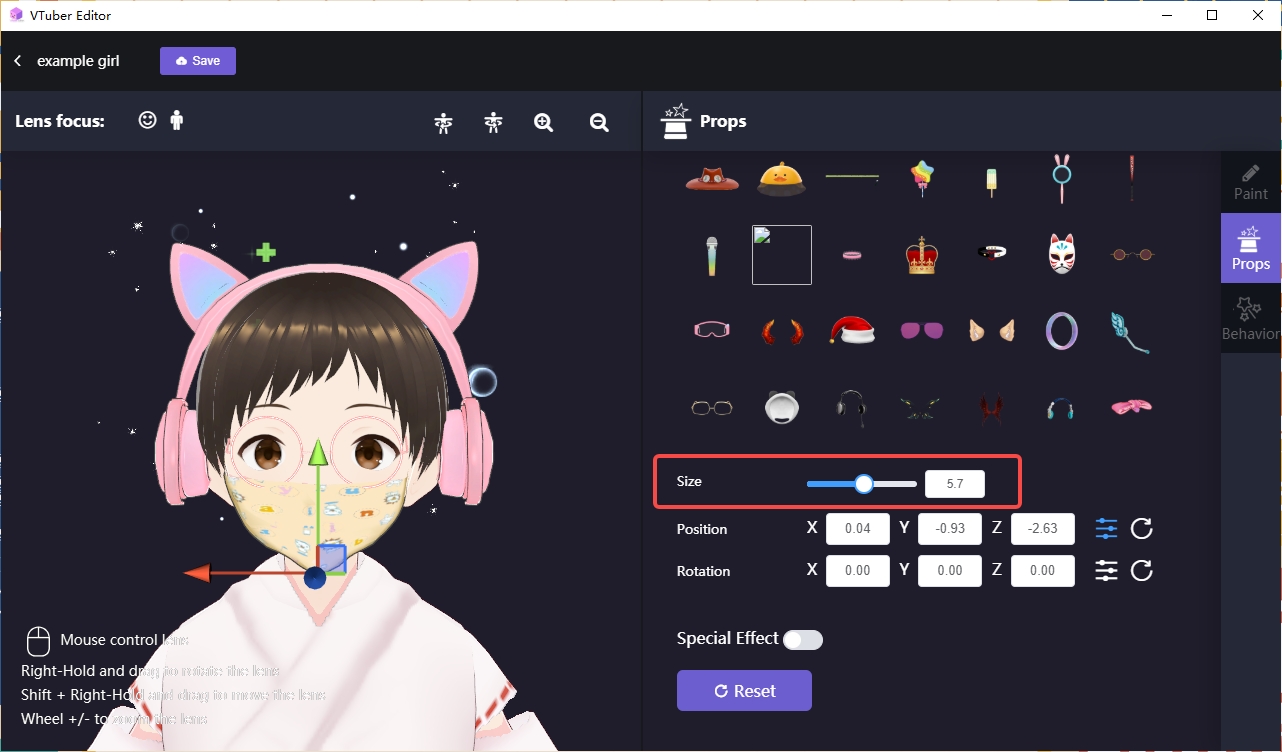This screenshot has height=752, width=1282.
Task: Open the Rotation fine-tune sliders icon
Action: click(1106, 570)
